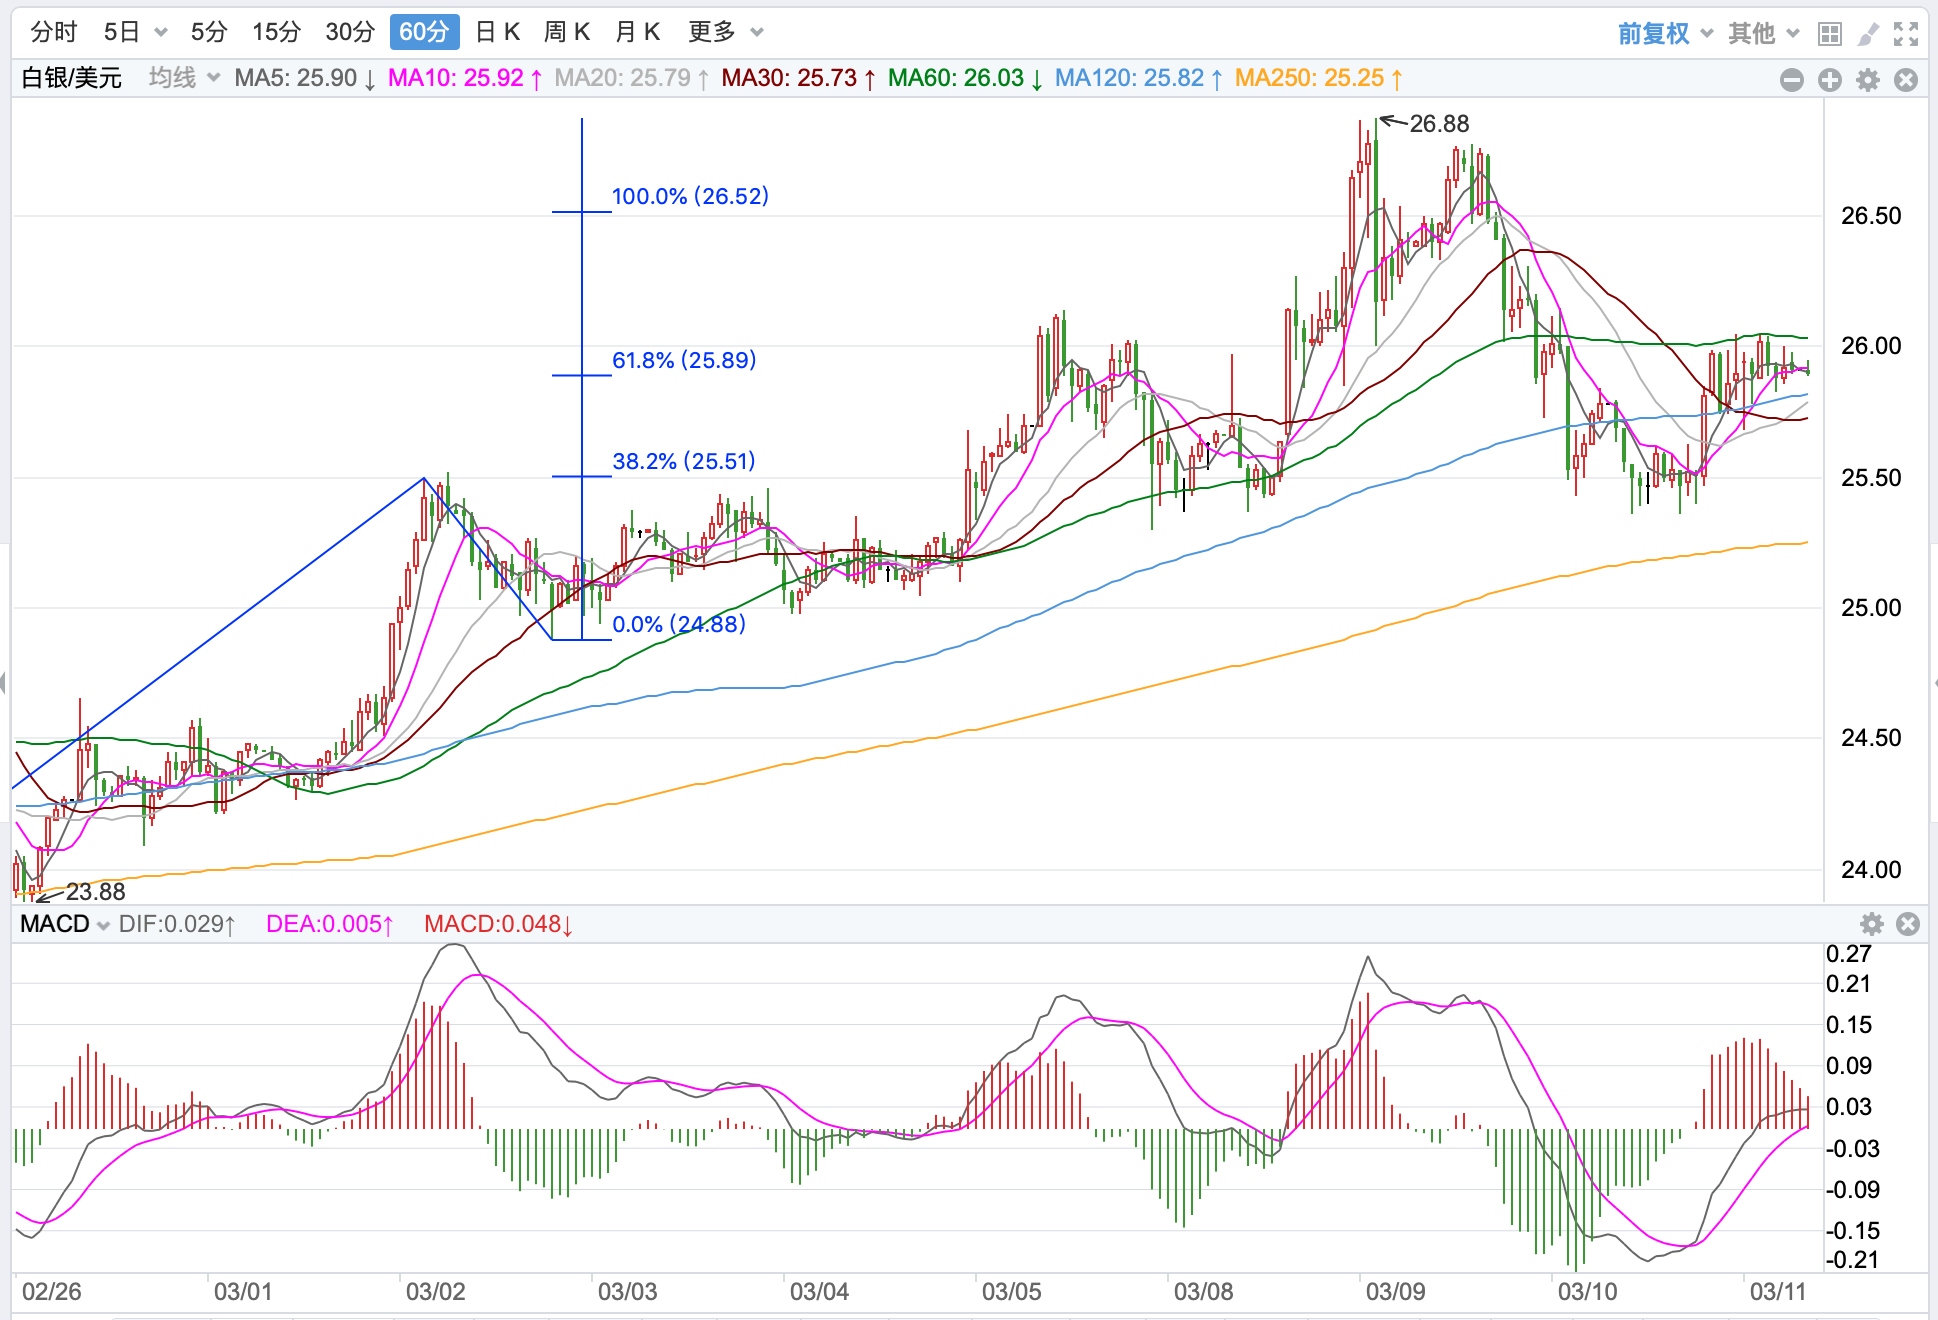
Task: Open MACD indicator settings gear
Action: click(x=1872, y=924)
